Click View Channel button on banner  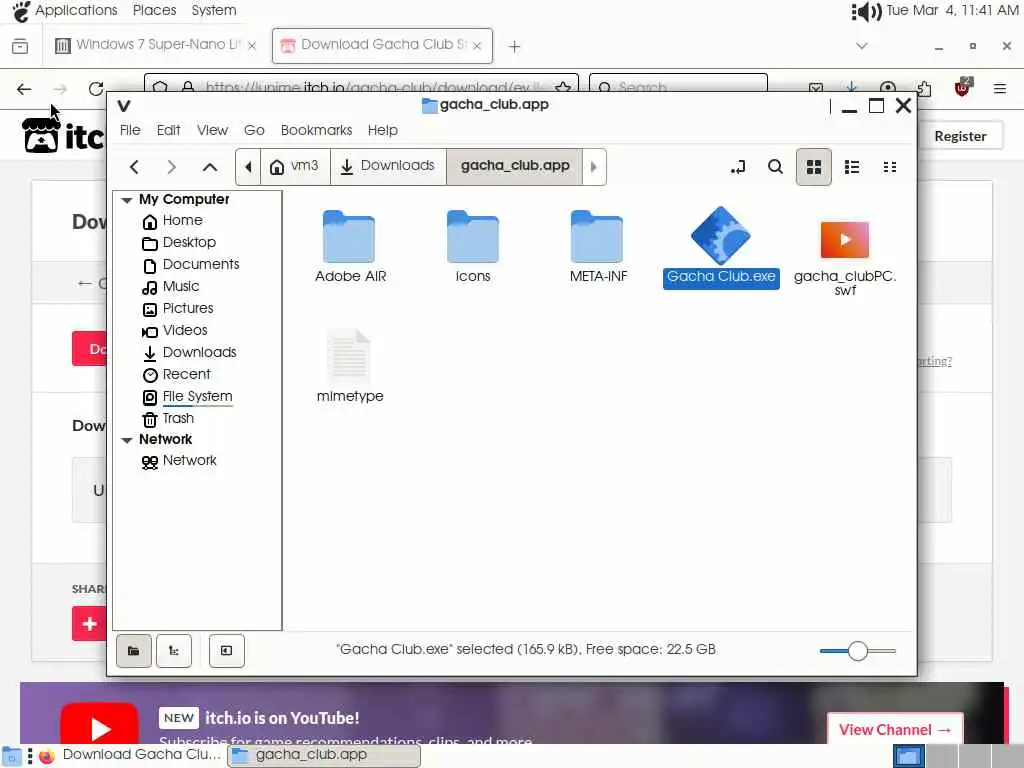(895, 729)
